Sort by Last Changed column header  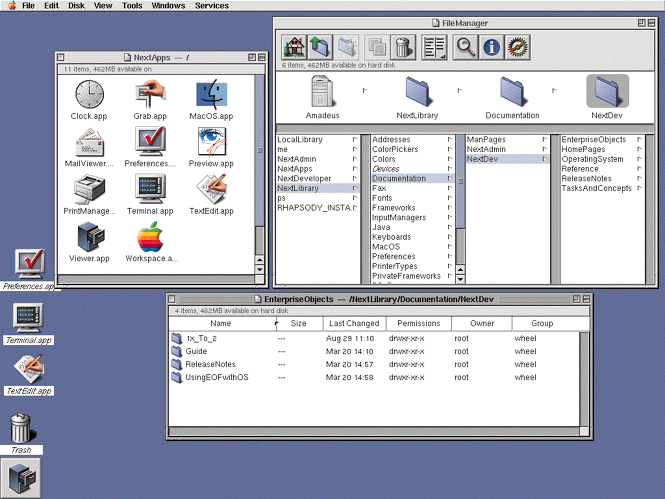coord(354,323)
